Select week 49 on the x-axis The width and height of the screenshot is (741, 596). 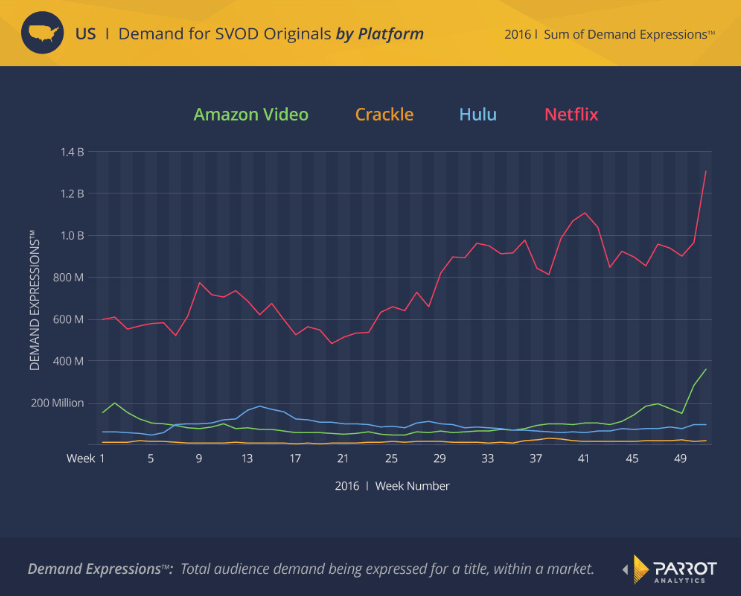[x=680, y=458]
